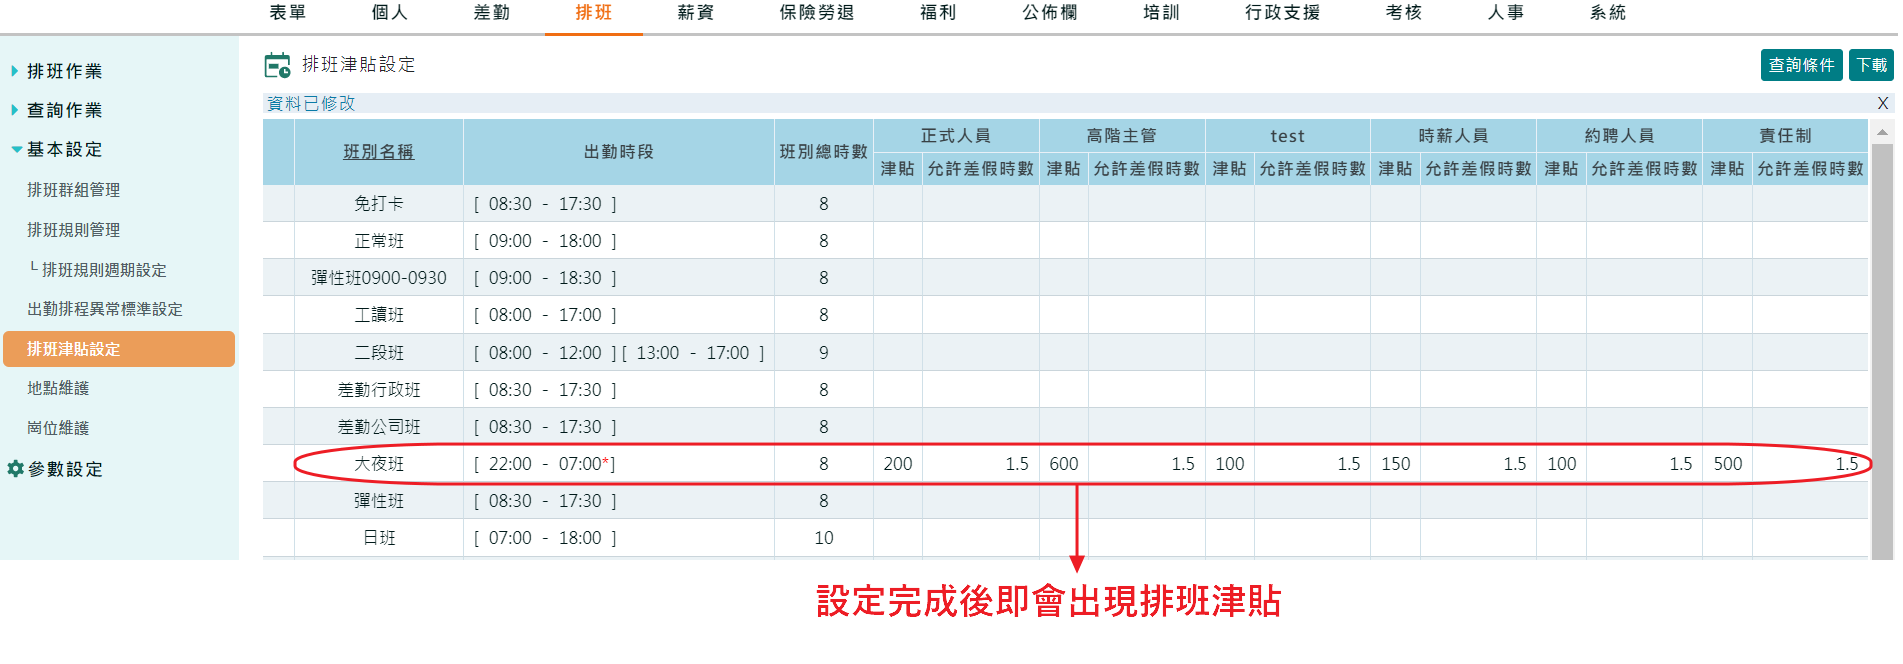Sort by the 班別名稱 column link
Image resolution: width=1903 pixels, height=664 pixels.
pos(378,152)
